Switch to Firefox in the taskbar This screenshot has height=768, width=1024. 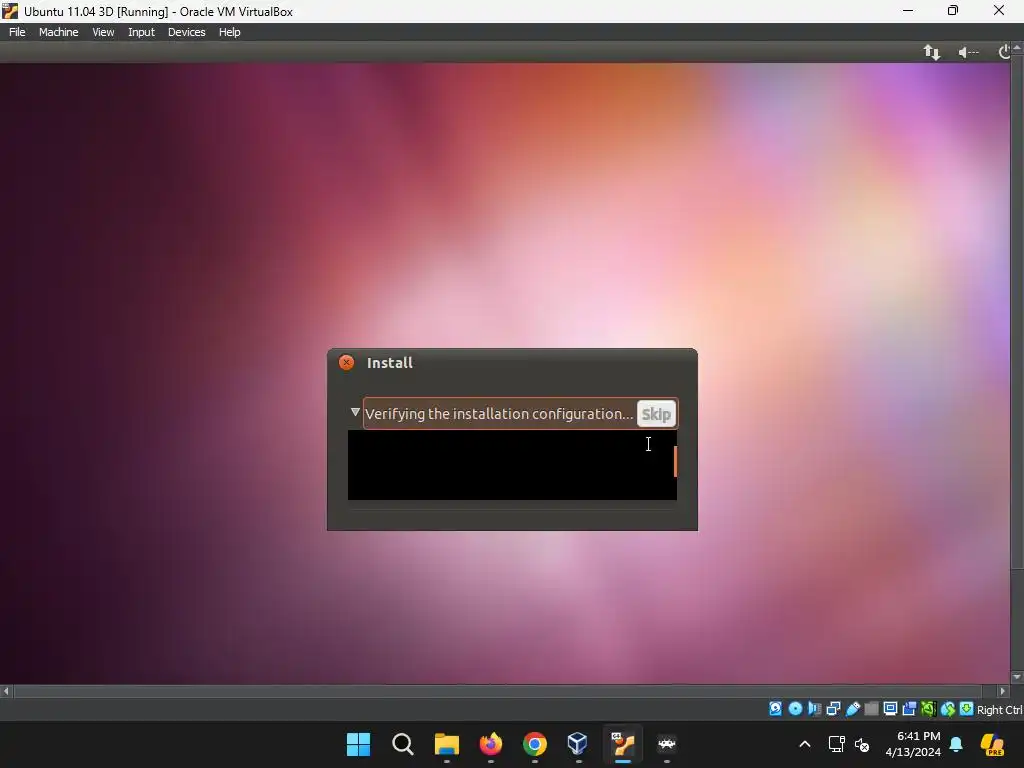point(491,744)
